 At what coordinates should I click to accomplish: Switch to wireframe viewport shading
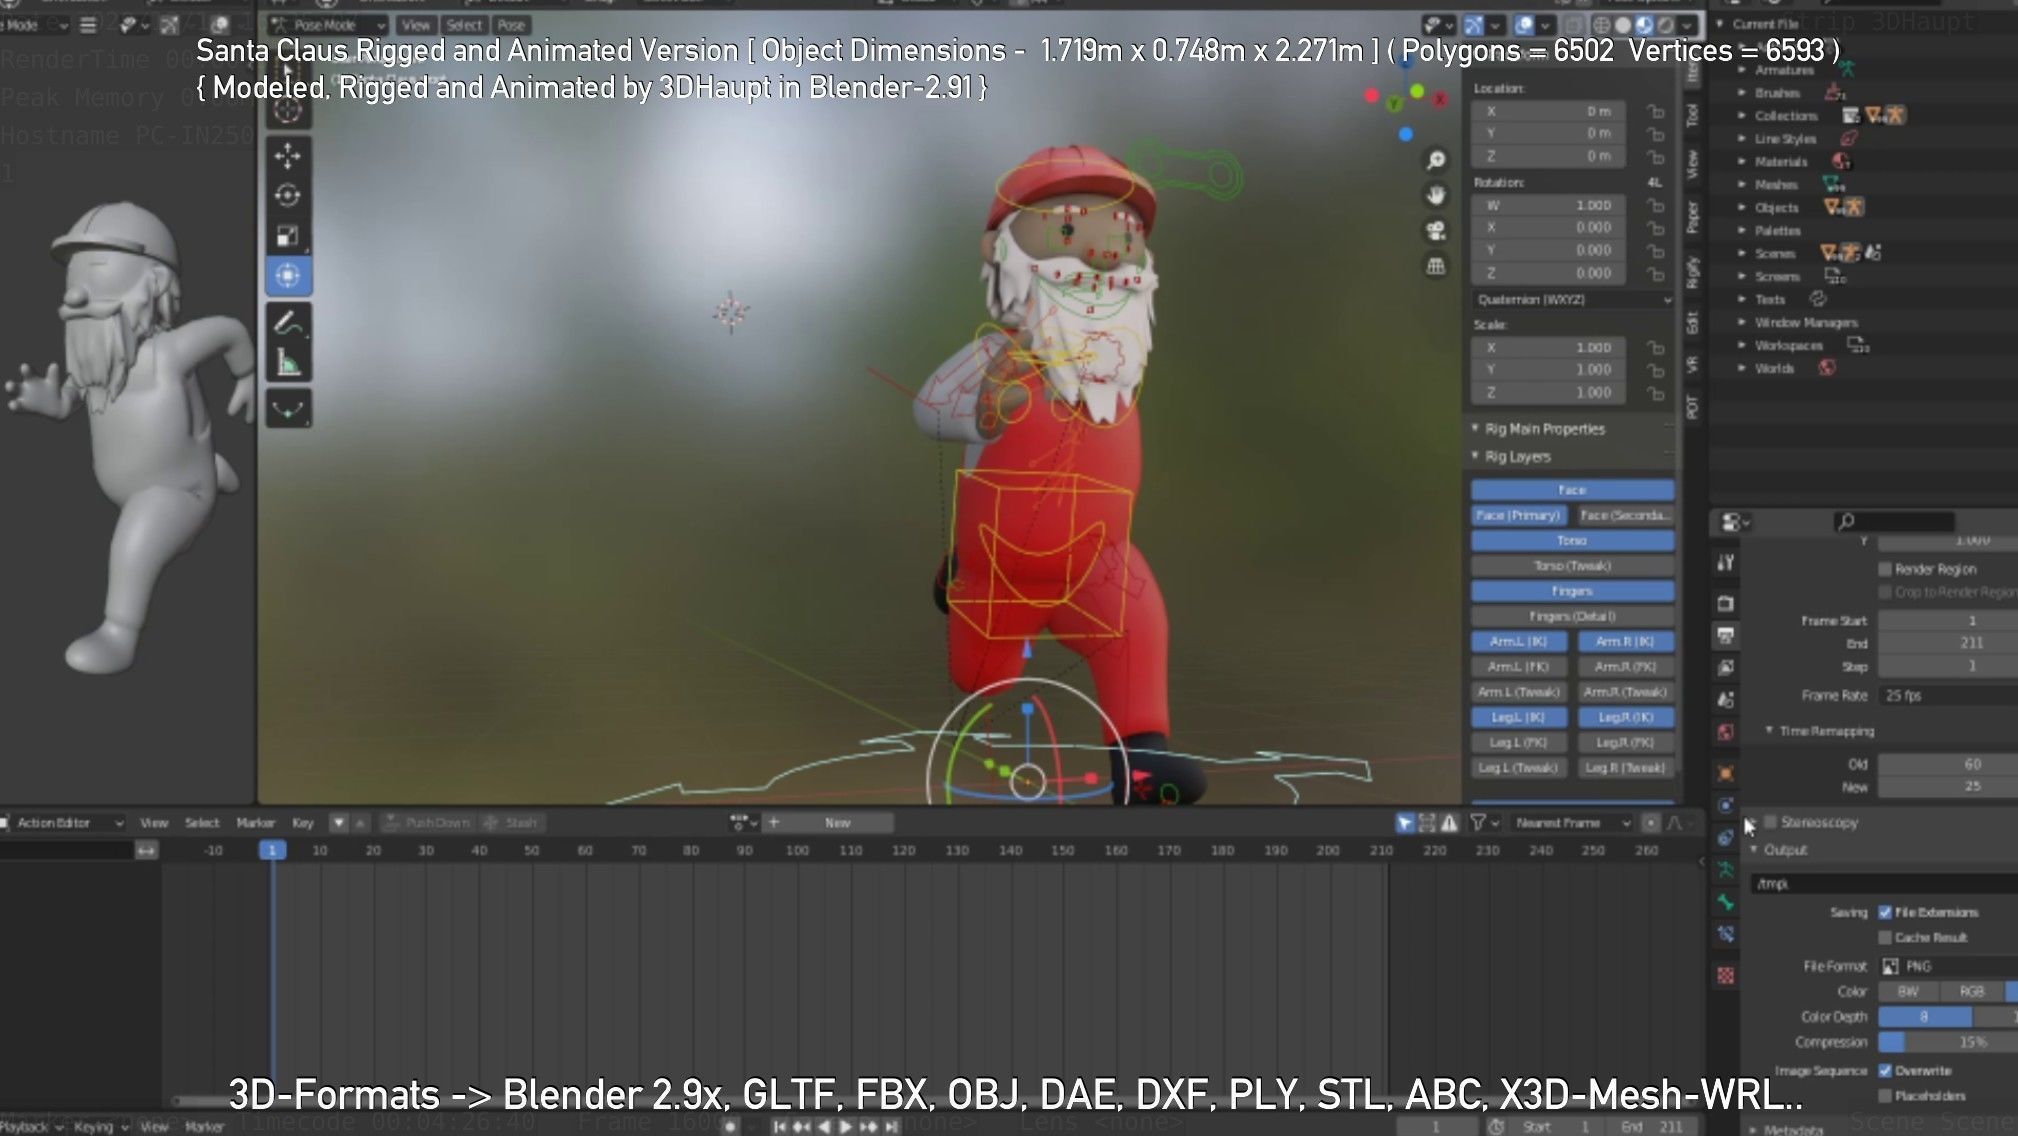tap(1601, 25)
